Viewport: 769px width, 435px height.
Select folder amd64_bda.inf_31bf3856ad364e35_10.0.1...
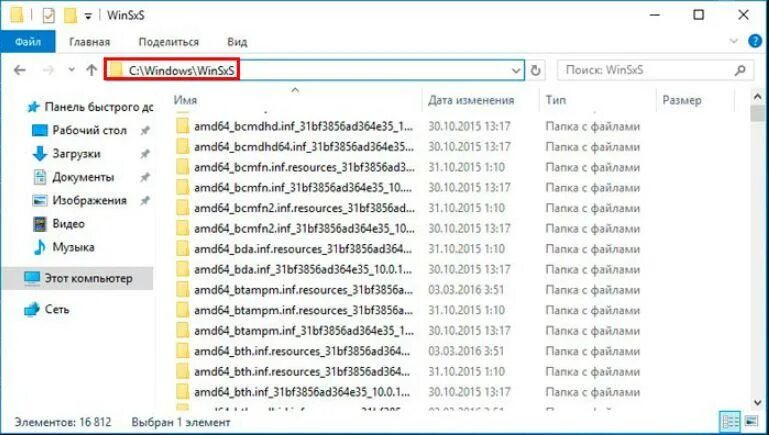coord(303,269)
